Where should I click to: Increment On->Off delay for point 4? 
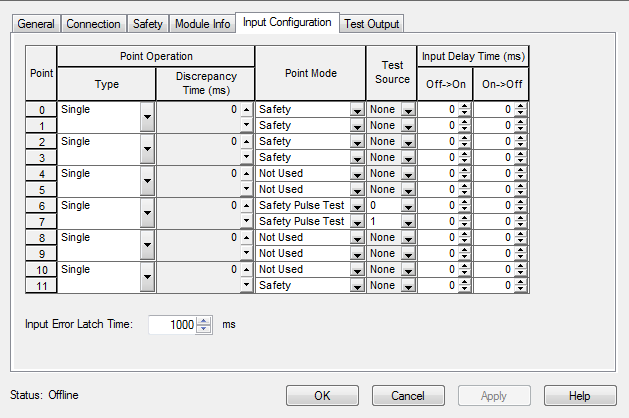click(x=520, y=170)
